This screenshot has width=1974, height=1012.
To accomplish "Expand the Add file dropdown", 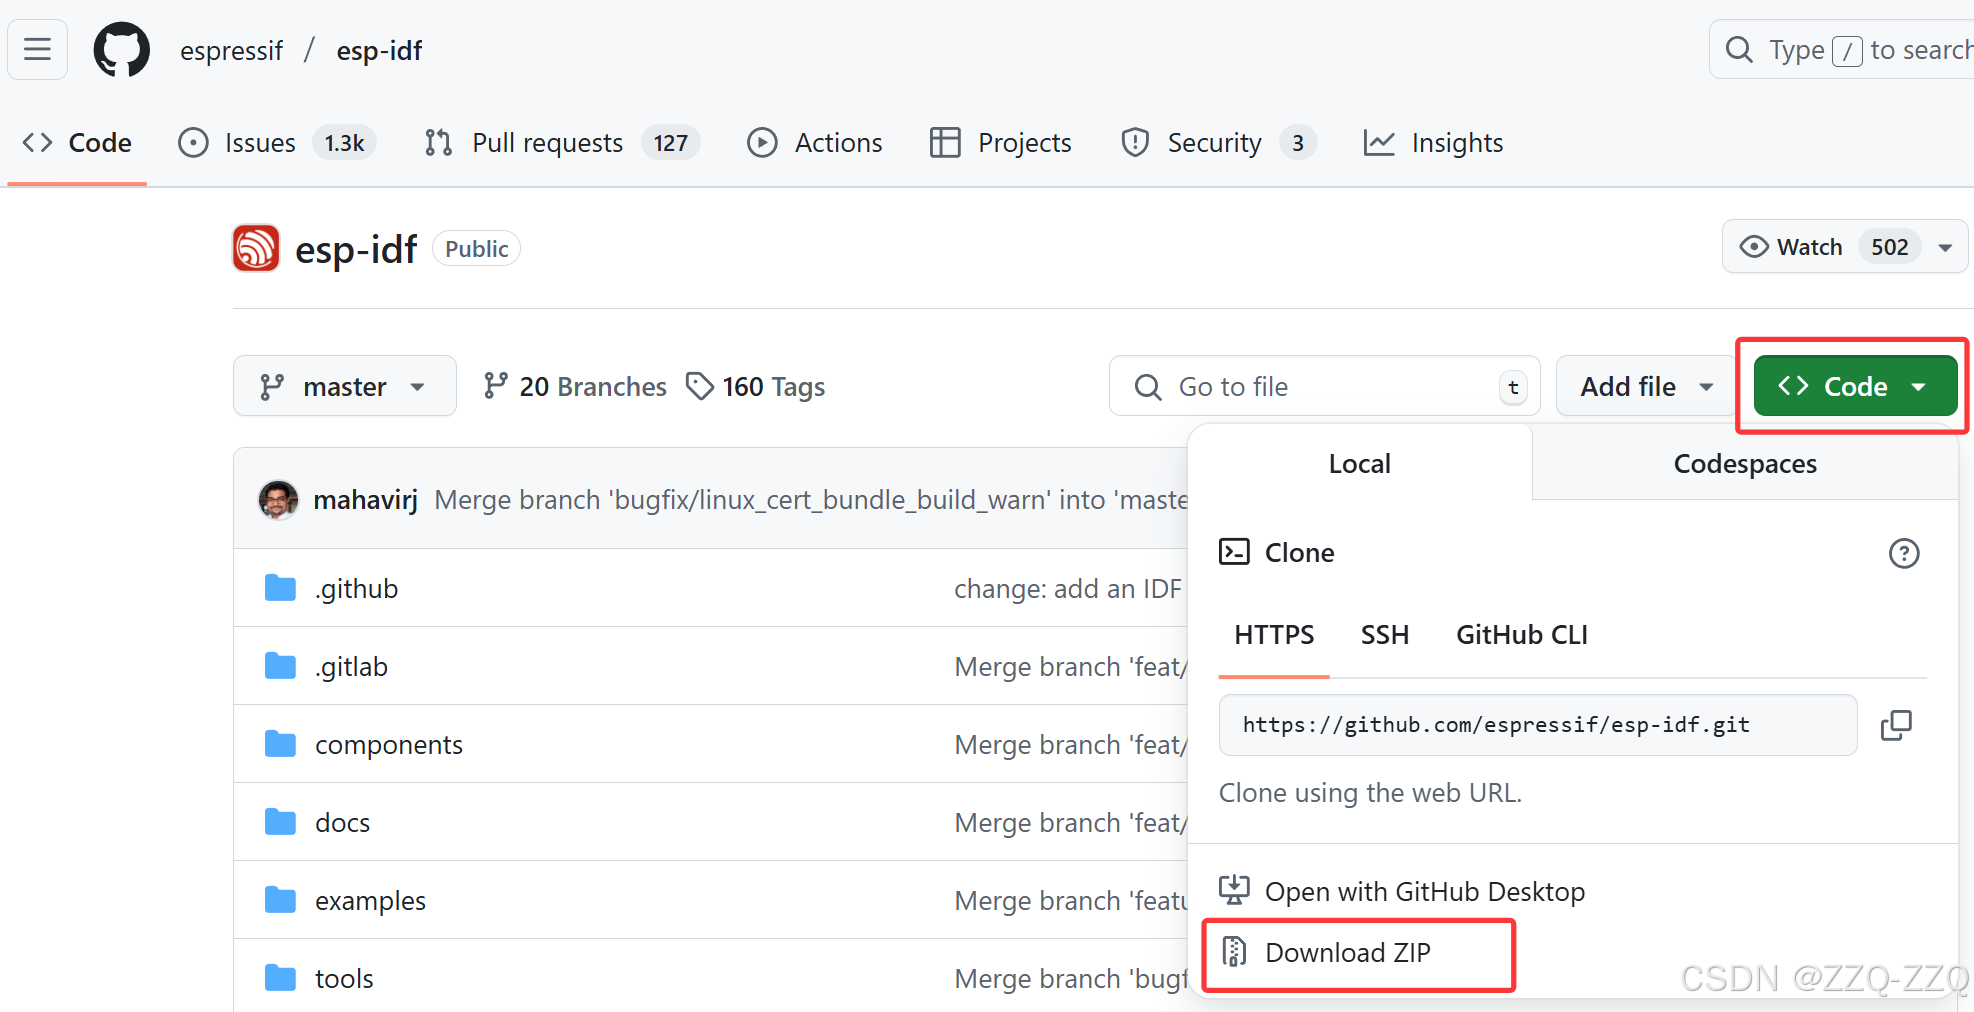I will click(1645, 386).
